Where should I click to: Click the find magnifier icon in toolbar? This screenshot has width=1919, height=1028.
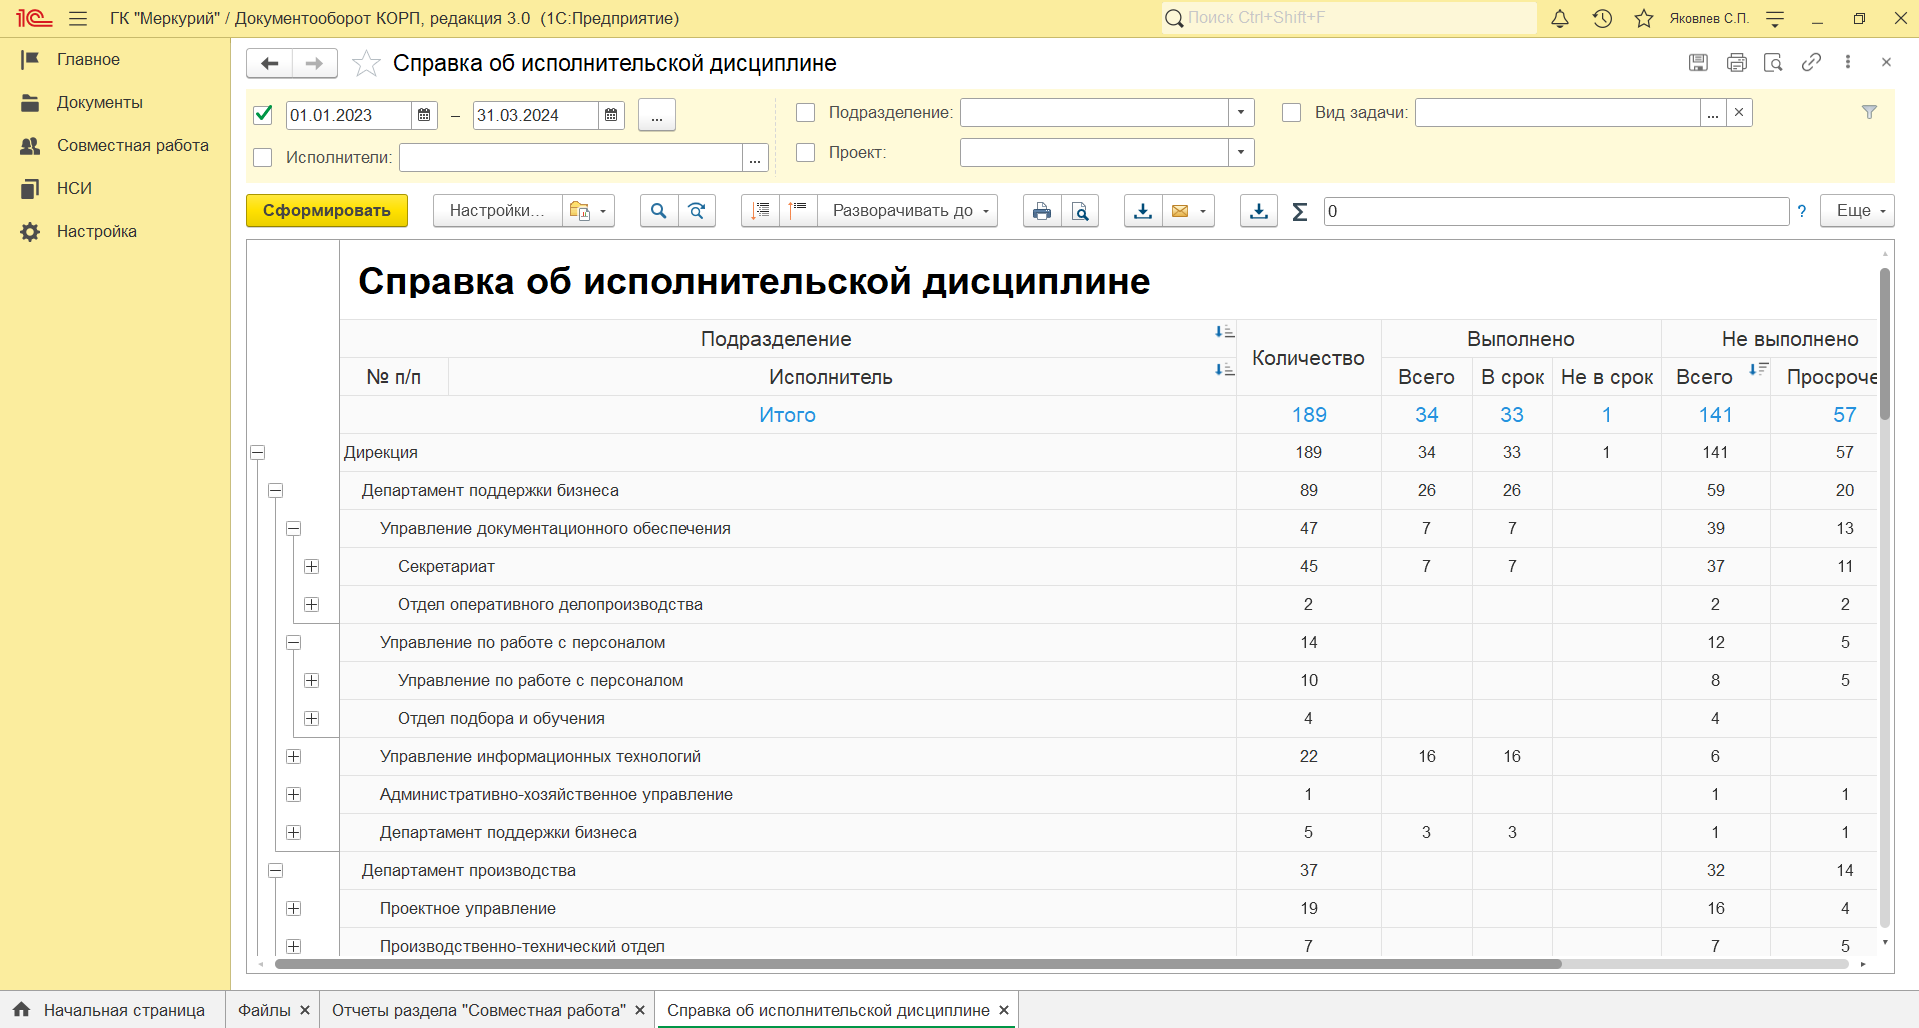[658, 211]
